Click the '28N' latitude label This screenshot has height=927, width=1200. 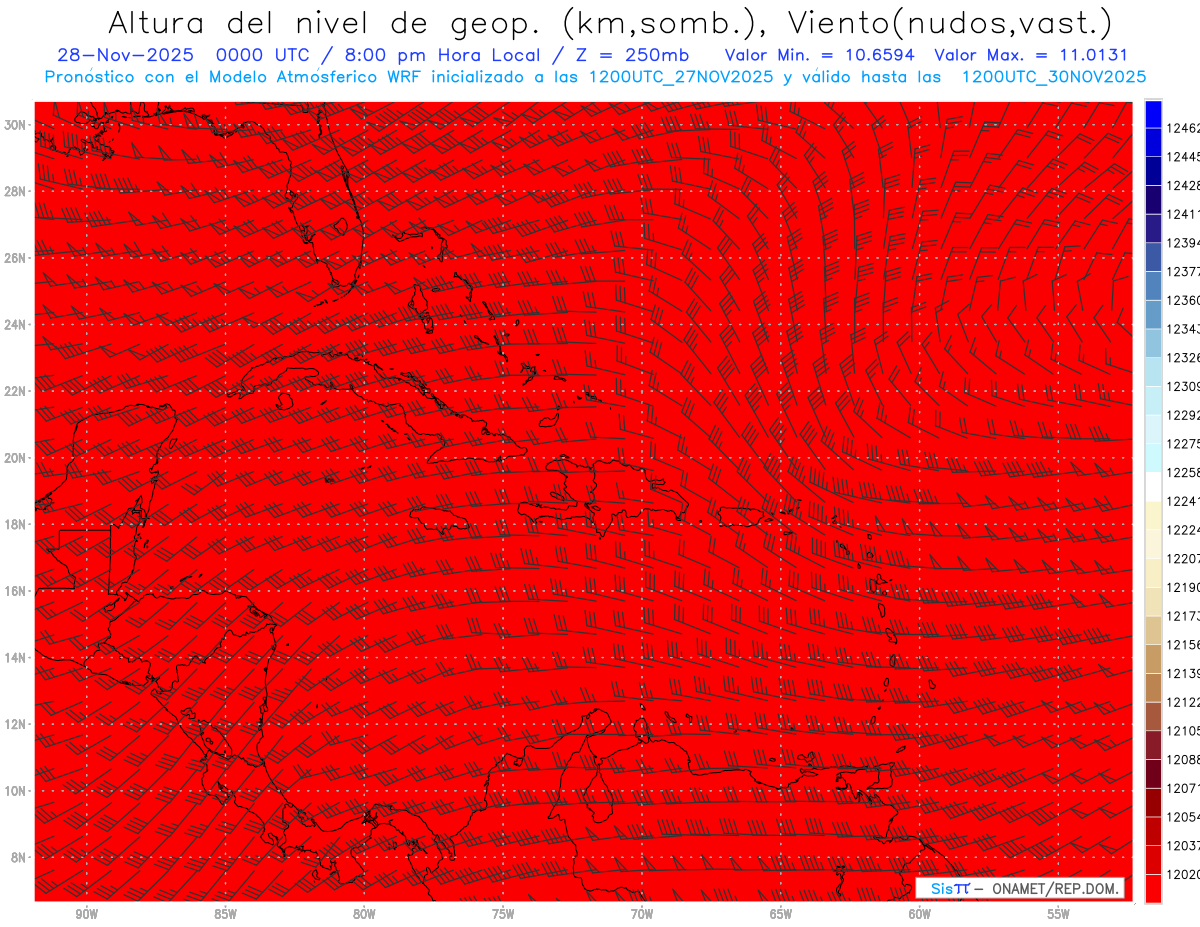[x=16, y=191]
